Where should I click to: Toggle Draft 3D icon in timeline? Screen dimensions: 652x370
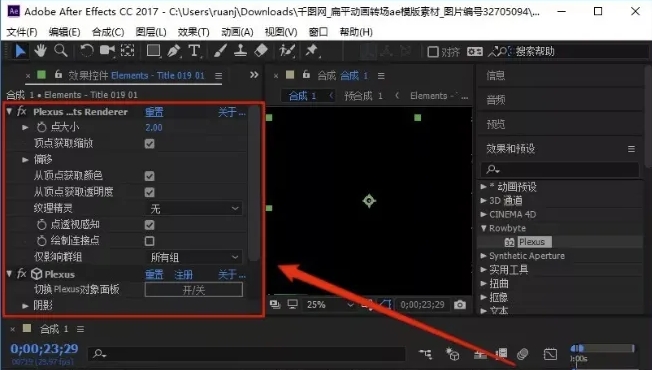coord(452,354)
